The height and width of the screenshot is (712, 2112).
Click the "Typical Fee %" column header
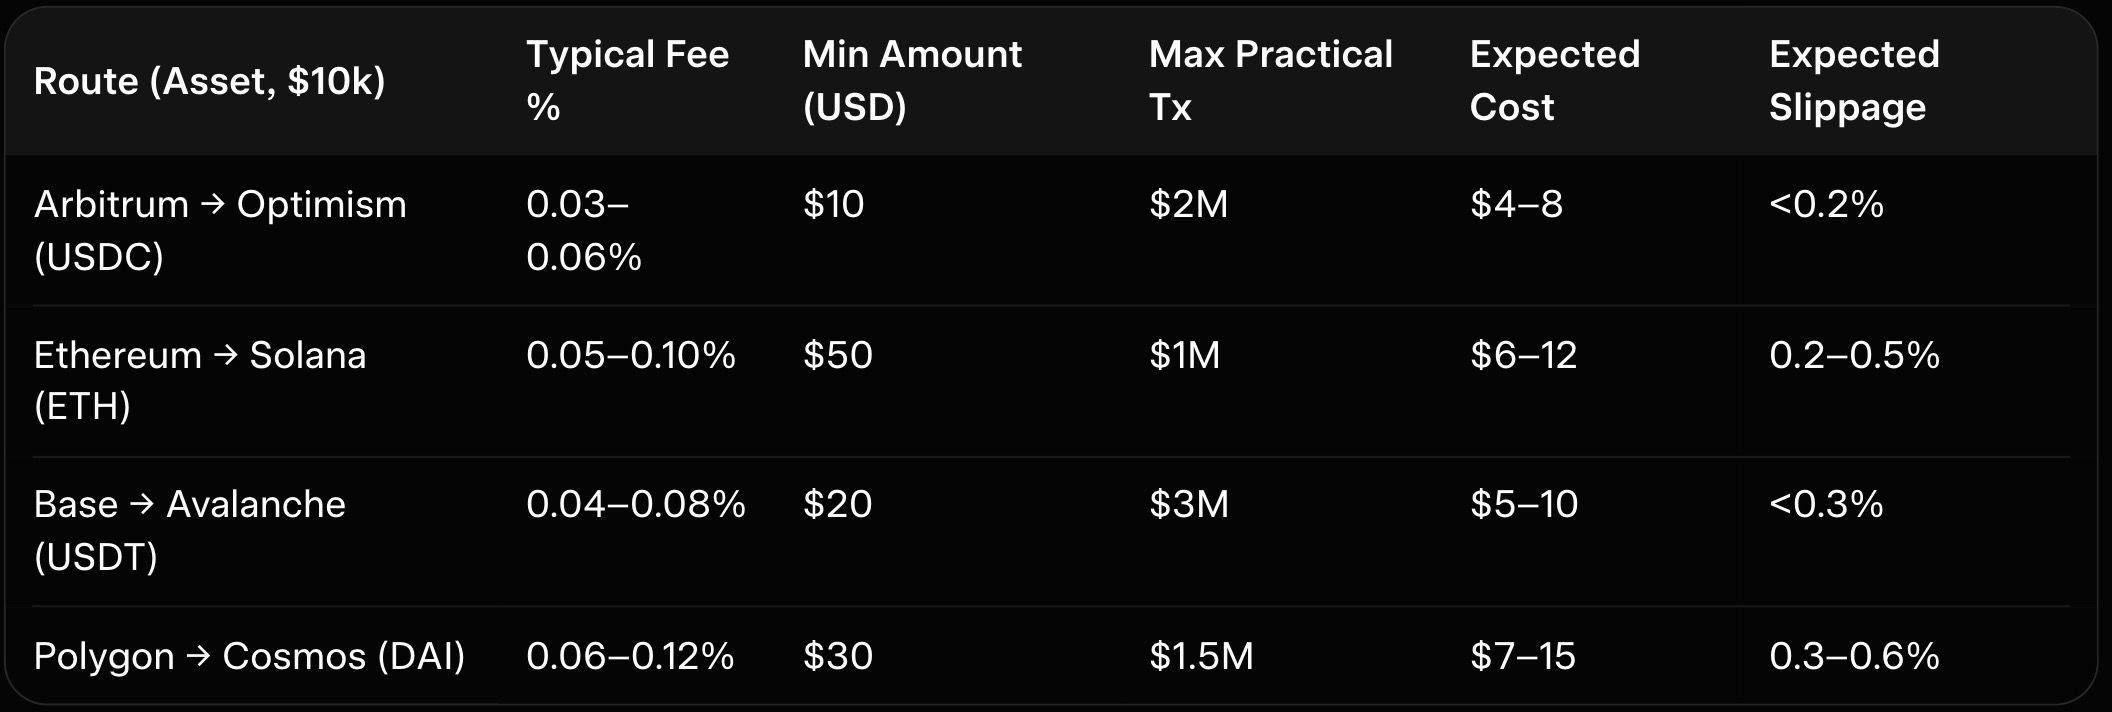[x=628, y=81]
